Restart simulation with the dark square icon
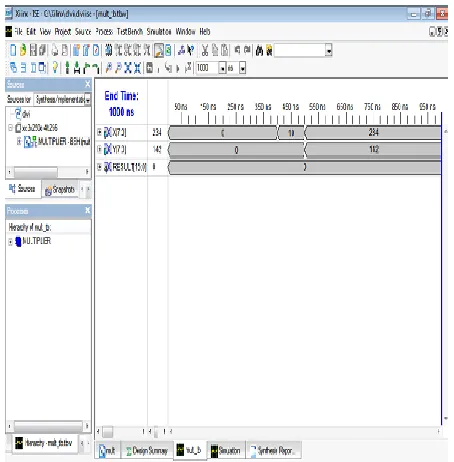 click(x=150, y=68)
